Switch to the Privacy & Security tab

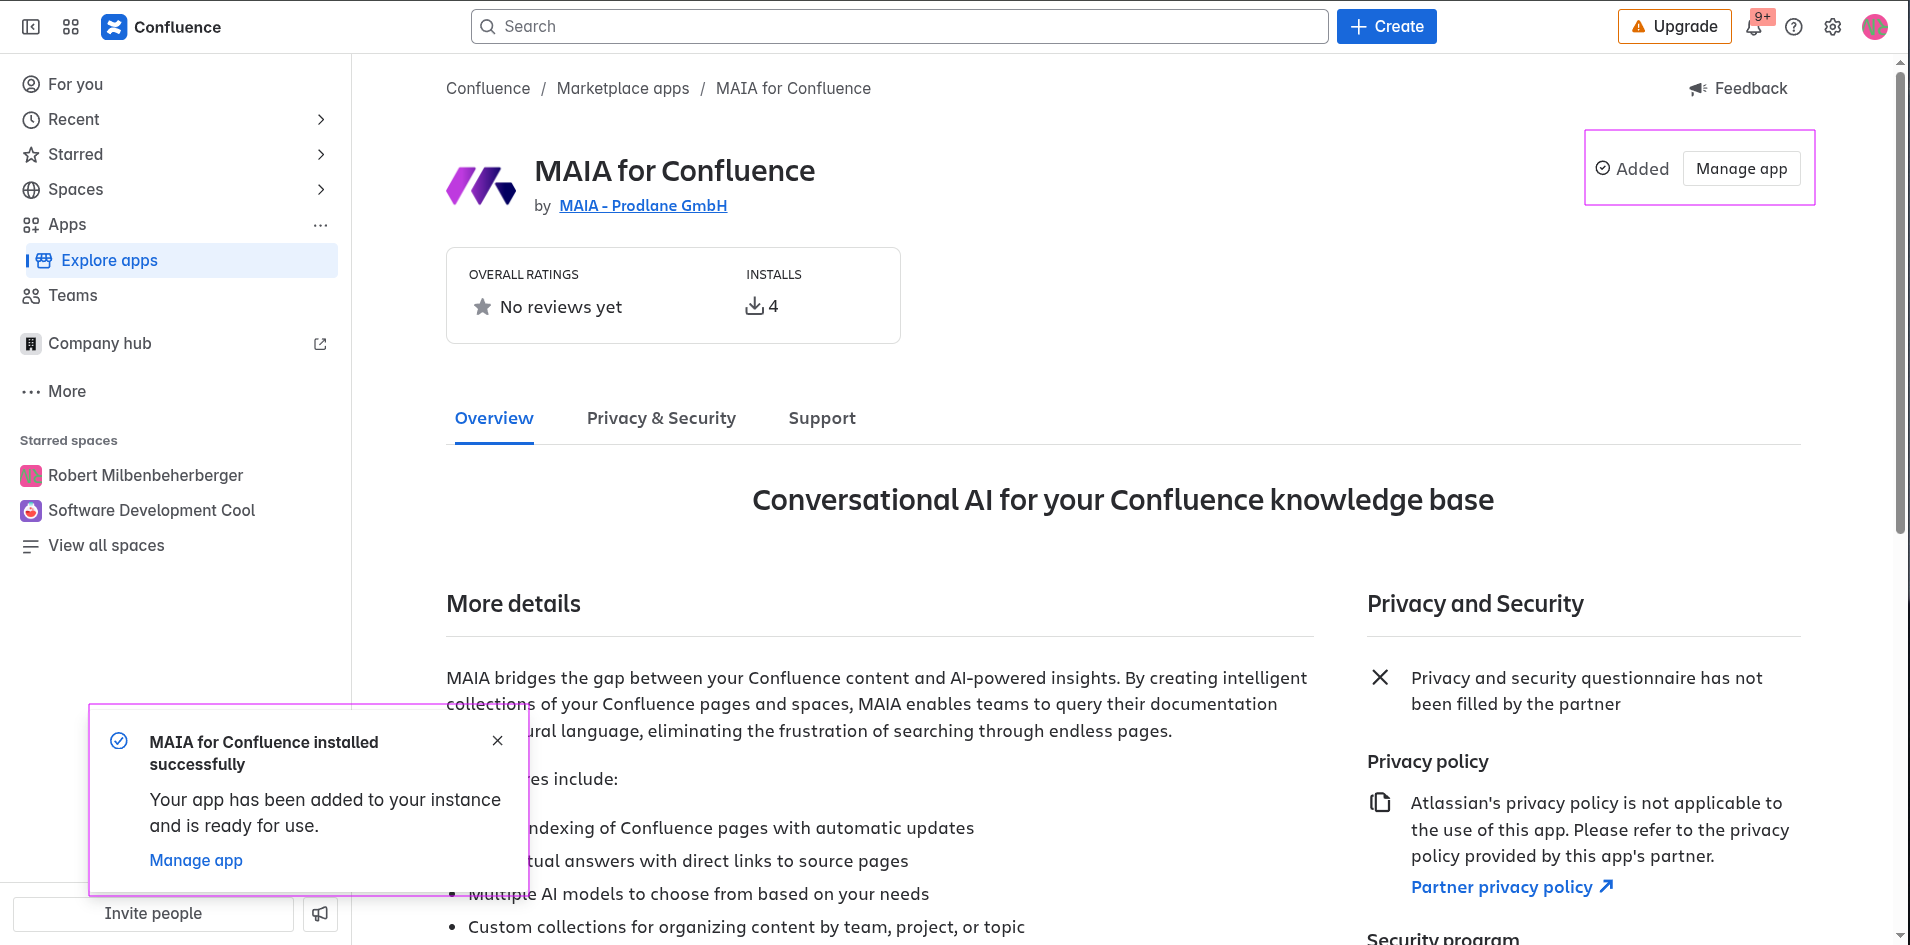pos(661,418)
